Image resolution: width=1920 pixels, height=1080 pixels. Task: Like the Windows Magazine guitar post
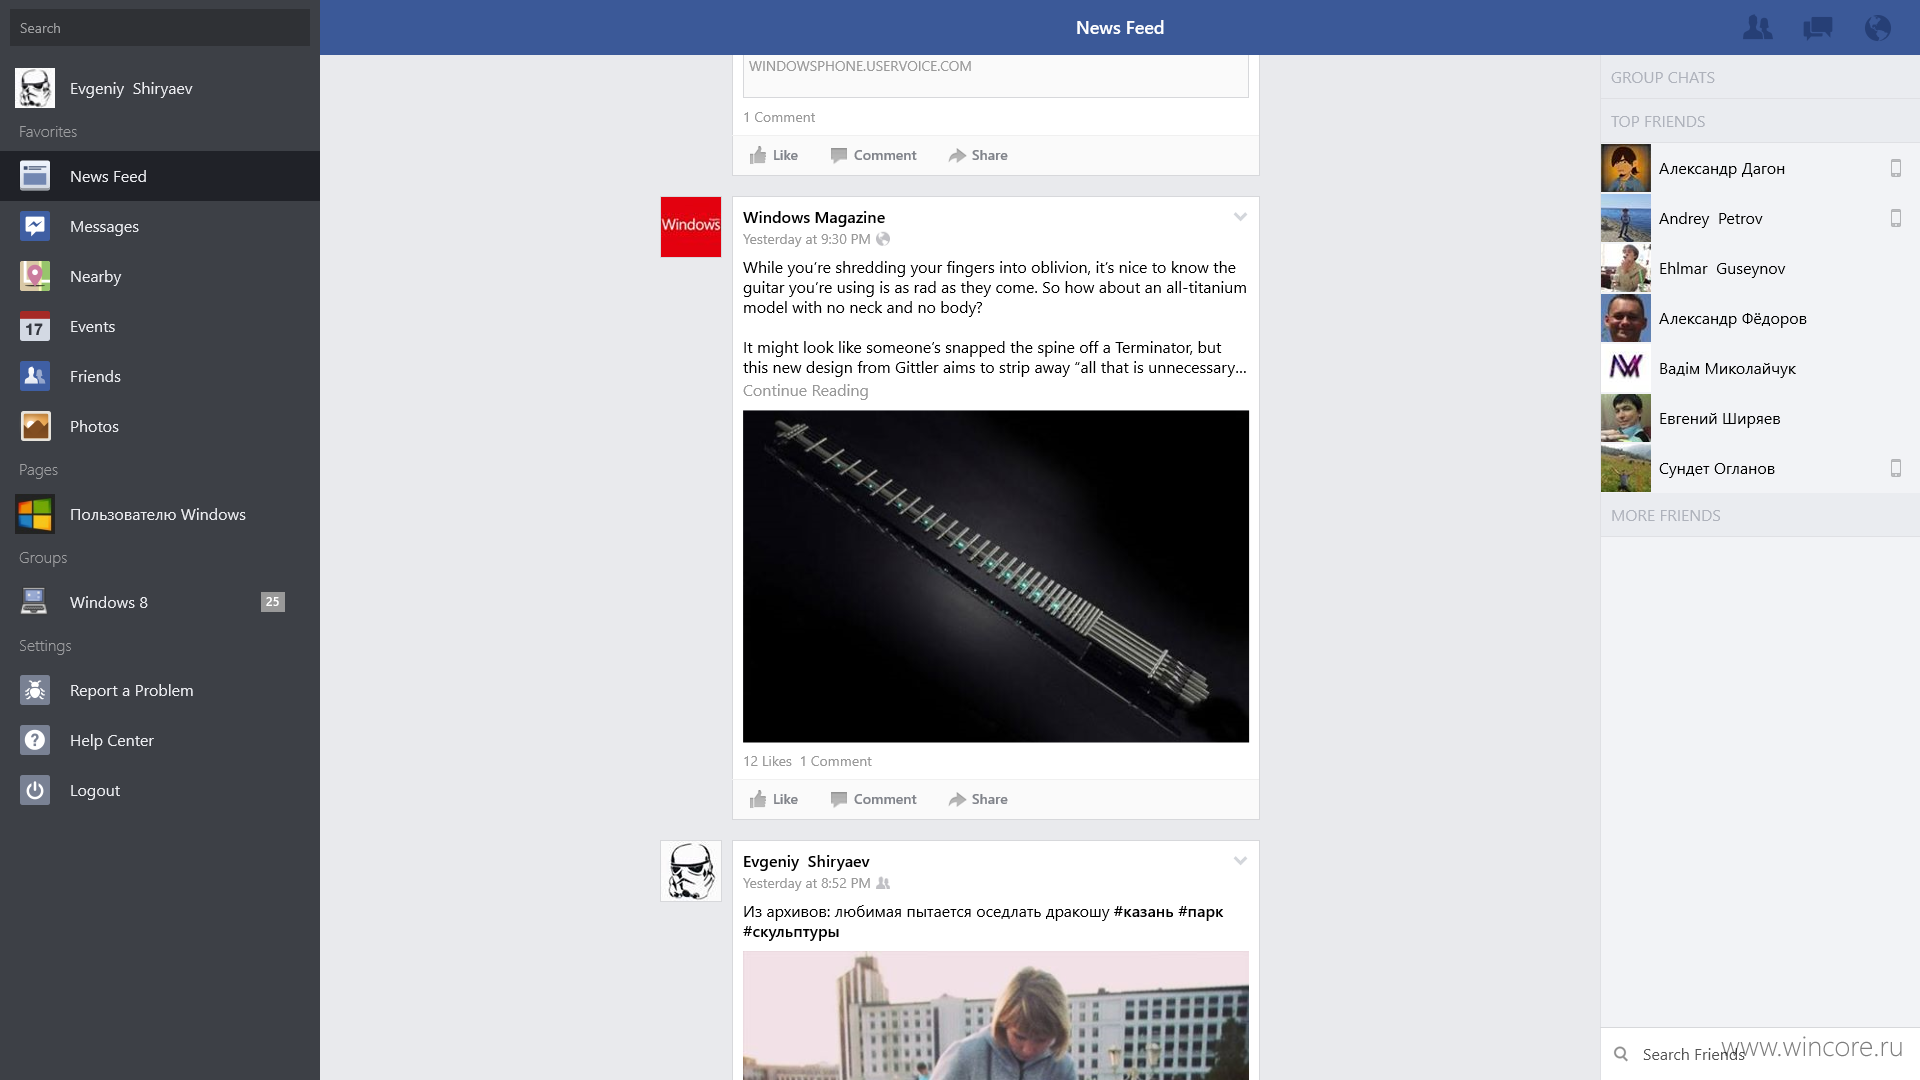774,799
